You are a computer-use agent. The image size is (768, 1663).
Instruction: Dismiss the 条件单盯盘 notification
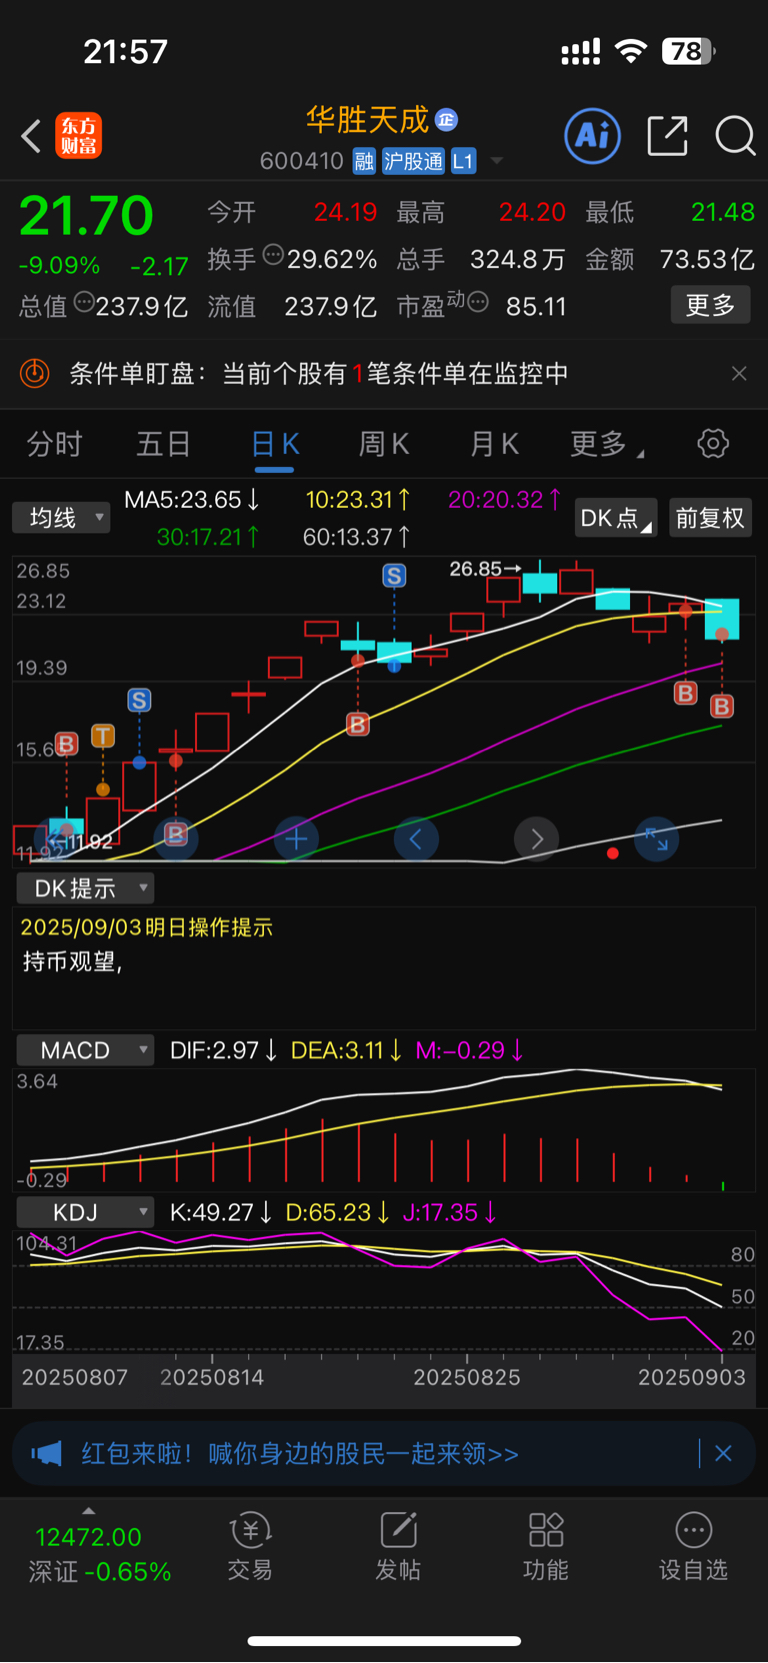[739, 373]
